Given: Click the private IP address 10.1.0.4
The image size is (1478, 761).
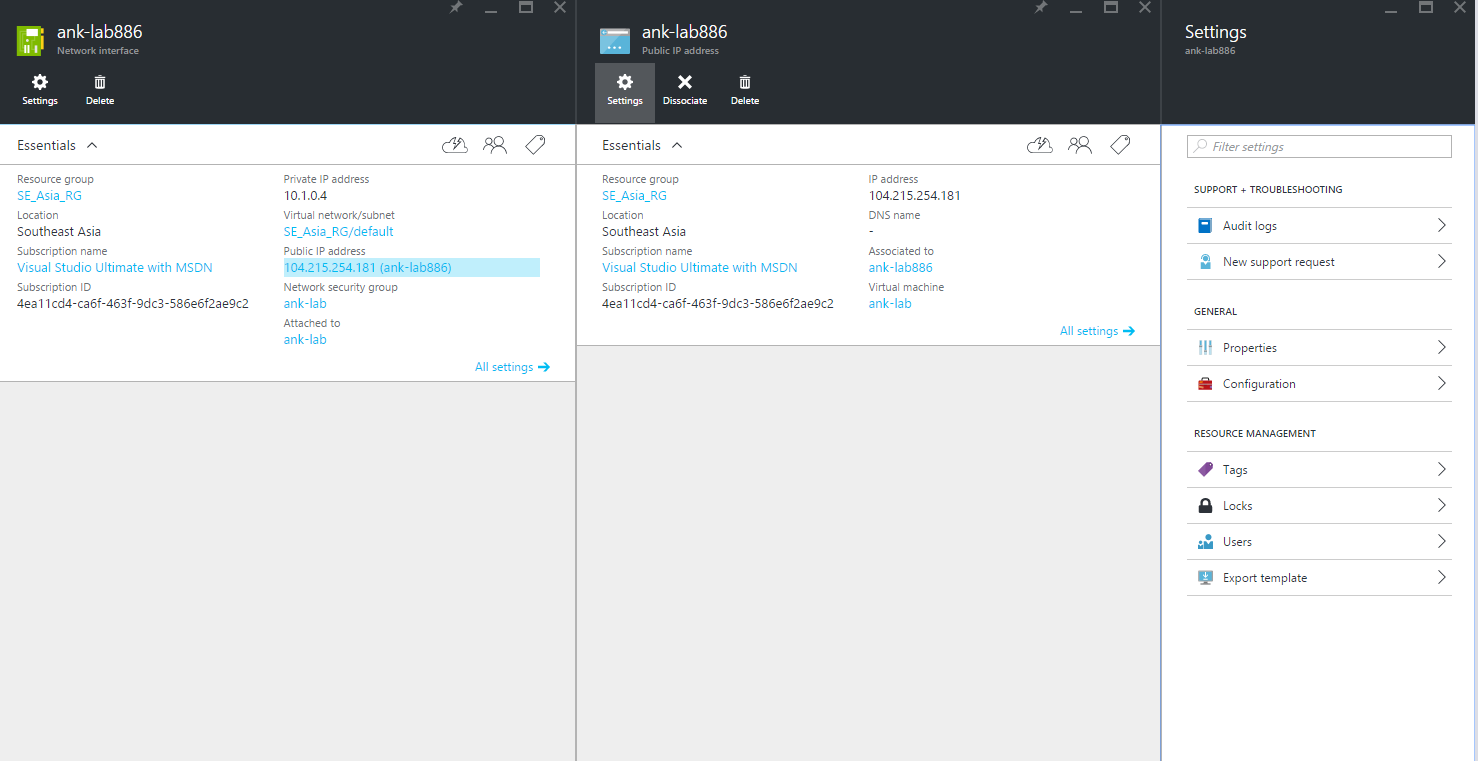Looking at the screenshot, I should coord(305,196).
